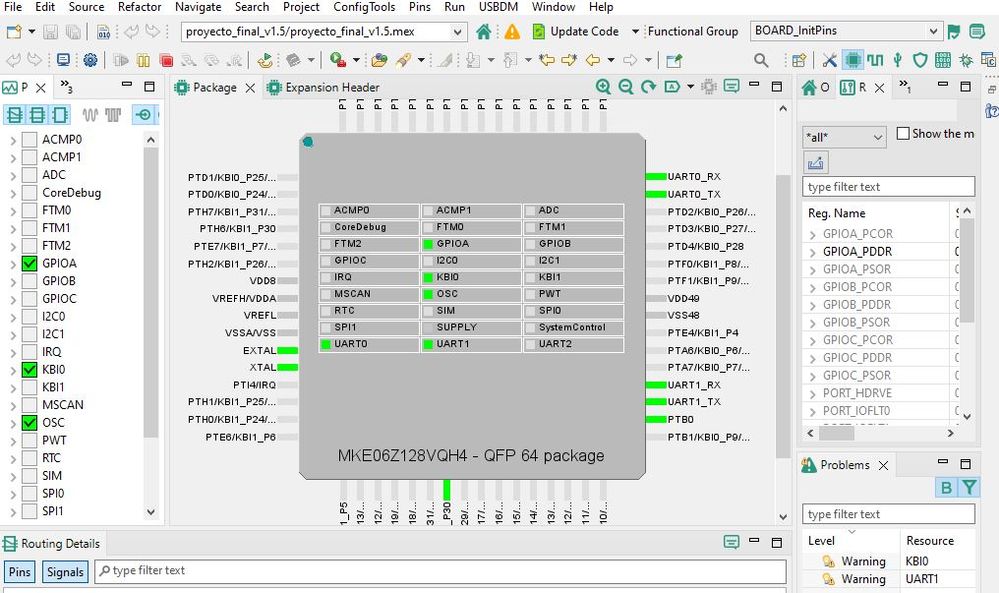This screenshot has height=593, width=999.
Task: Click the yellow warning triangle icon
Action: [x=512, y=31]
